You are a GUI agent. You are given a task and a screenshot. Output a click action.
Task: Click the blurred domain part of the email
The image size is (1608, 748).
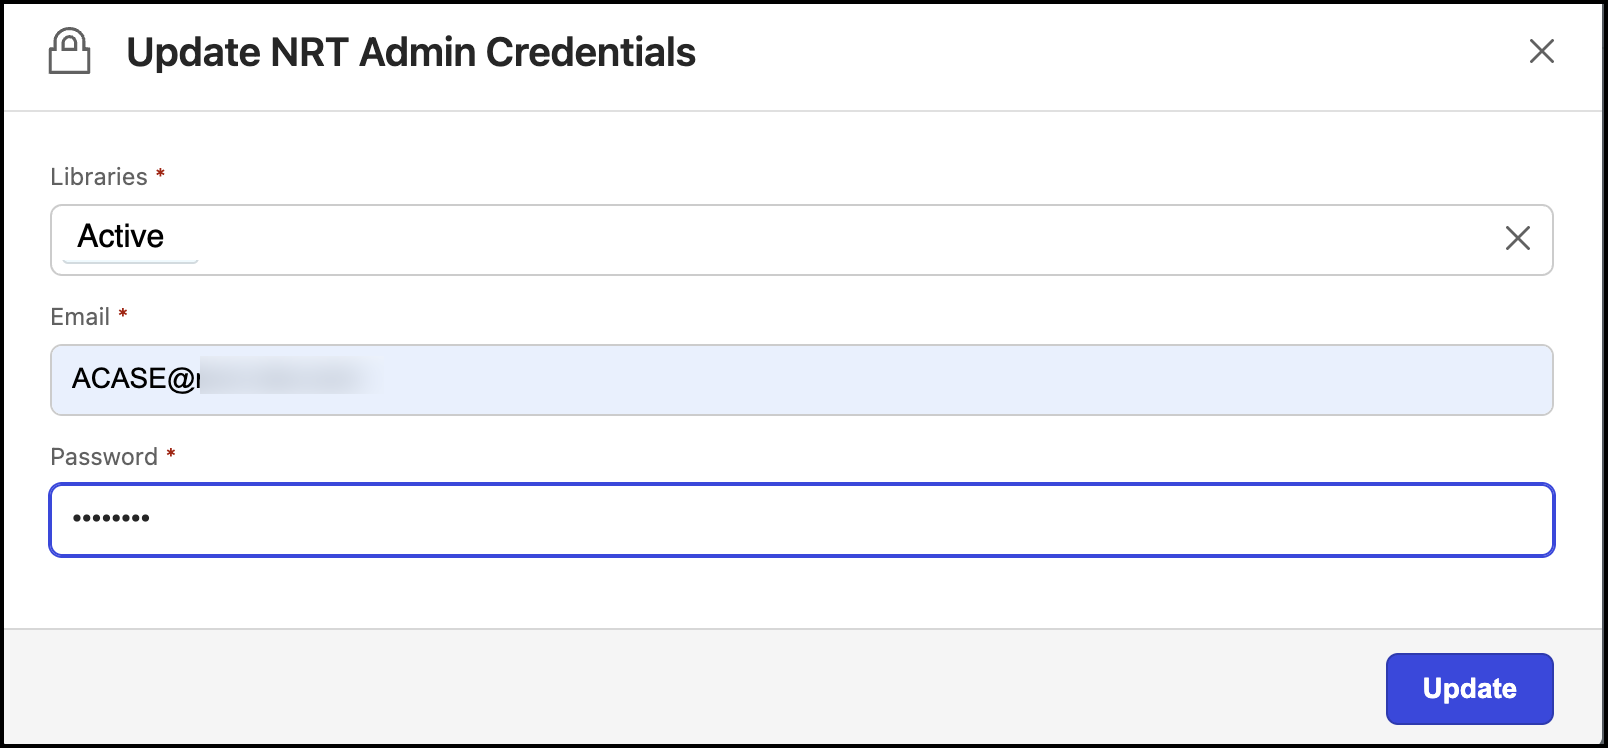[x=285, y=379]
